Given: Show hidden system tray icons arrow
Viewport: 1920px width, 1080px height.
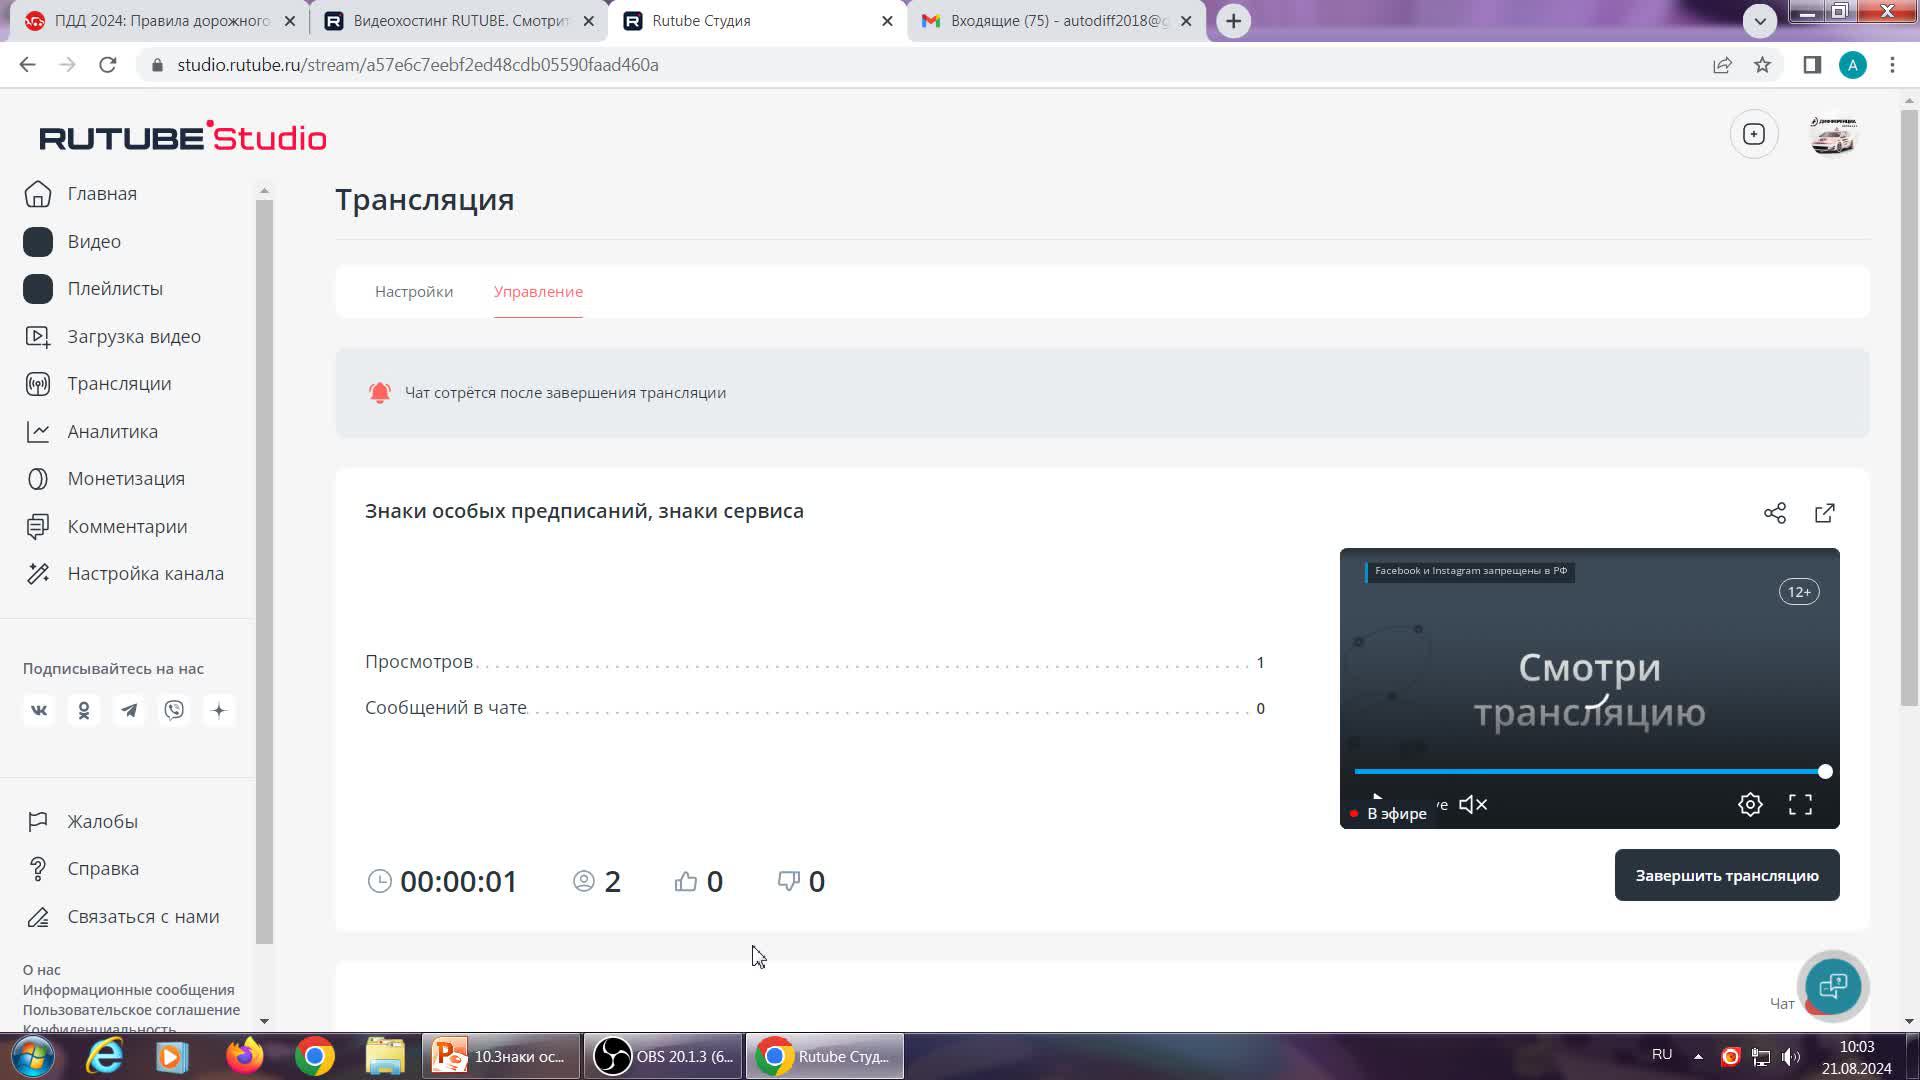Looking at the screenshot, I should pos(1698,1056).
